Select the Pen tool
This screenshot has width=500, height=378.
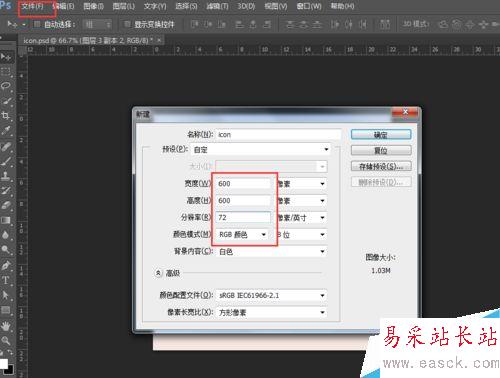pos(6,266)
